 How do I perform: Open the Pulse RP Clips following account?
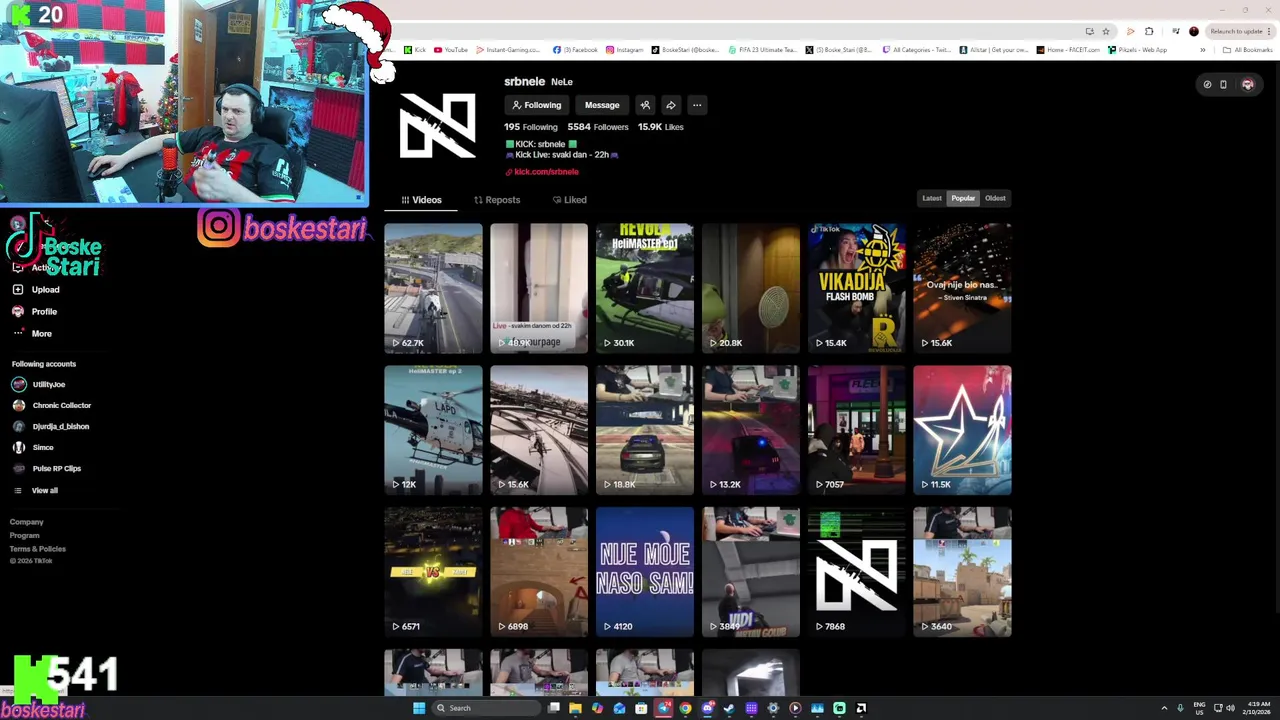[47, 469]
